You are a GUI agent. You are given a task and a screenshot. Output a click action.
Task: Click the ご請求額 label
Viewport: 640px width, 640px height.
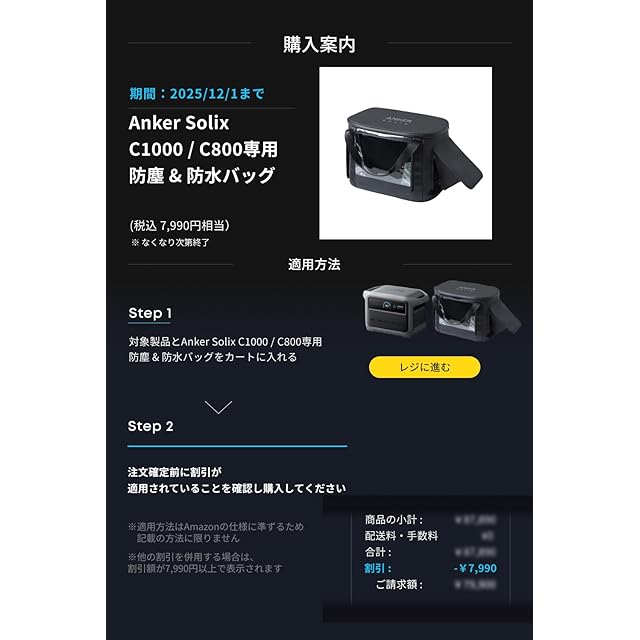pyautogui.click(x=399, y=584)
